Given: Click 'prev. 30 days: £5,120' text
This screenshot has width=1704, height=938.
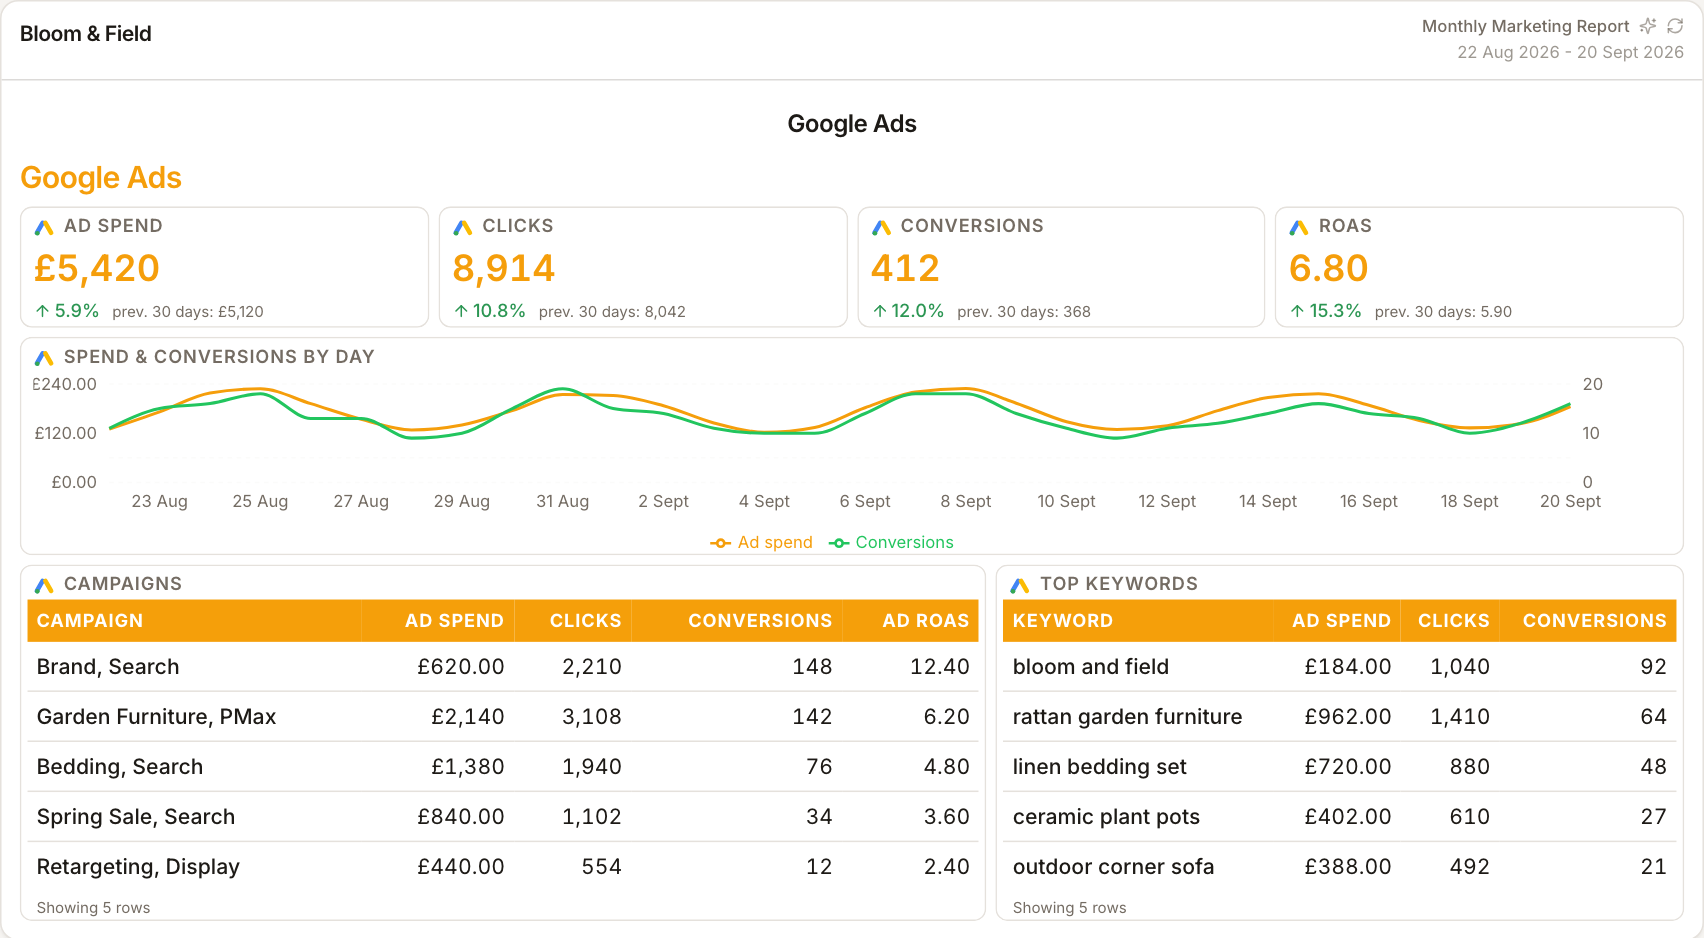Looking at the screenshot, I should pos(188,312).
